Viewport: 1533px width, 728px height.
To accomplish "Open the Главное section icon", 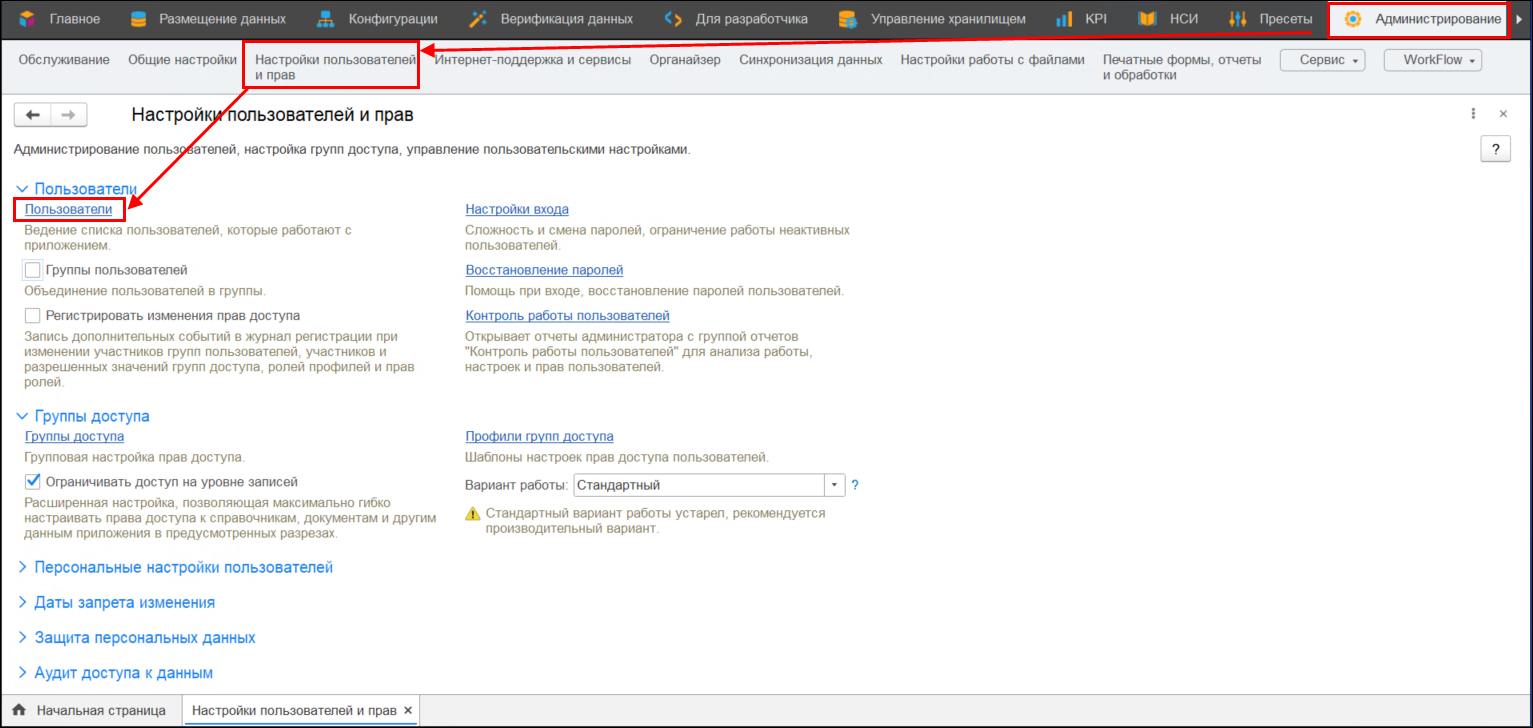I will click(27, 19).
